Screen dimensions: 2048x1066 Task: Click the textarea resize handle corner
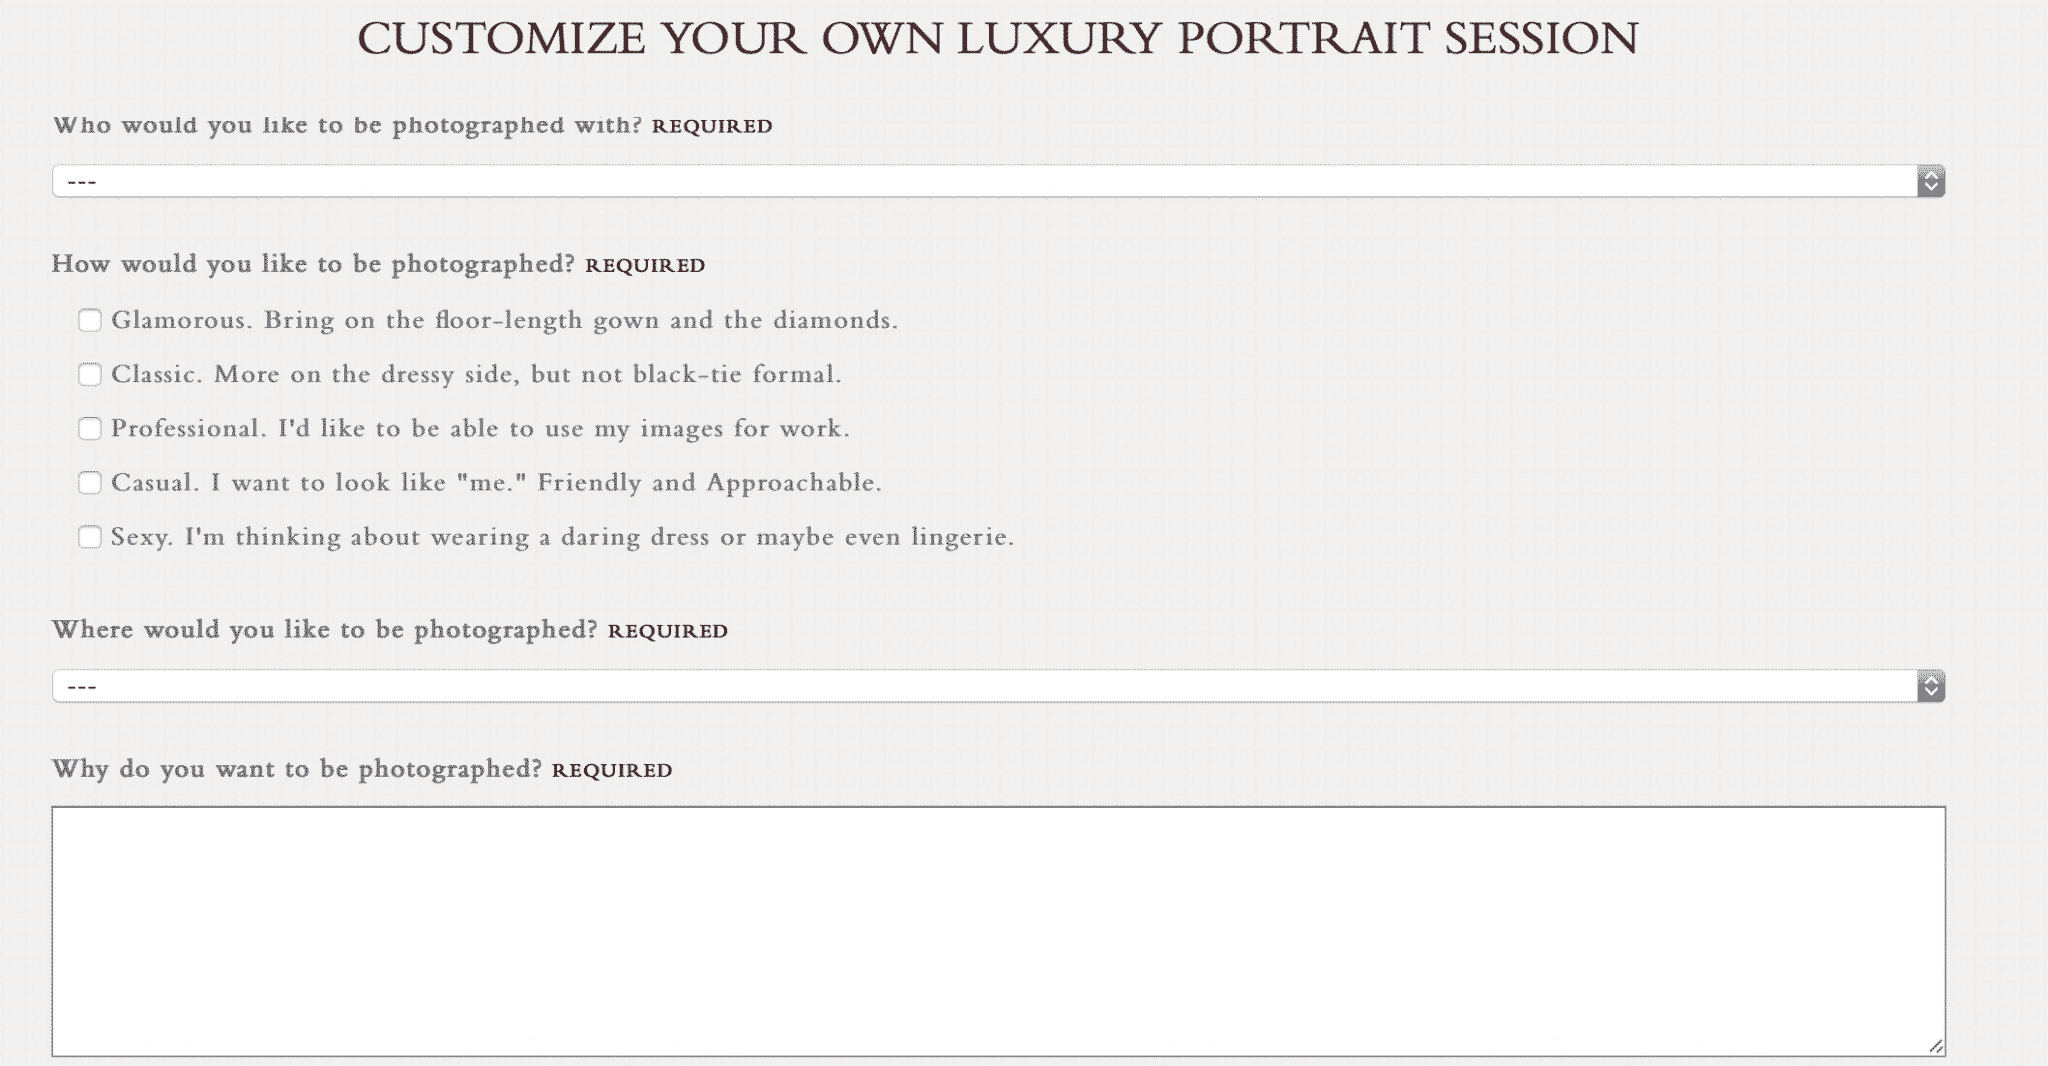click(x=1936, y=1047)
